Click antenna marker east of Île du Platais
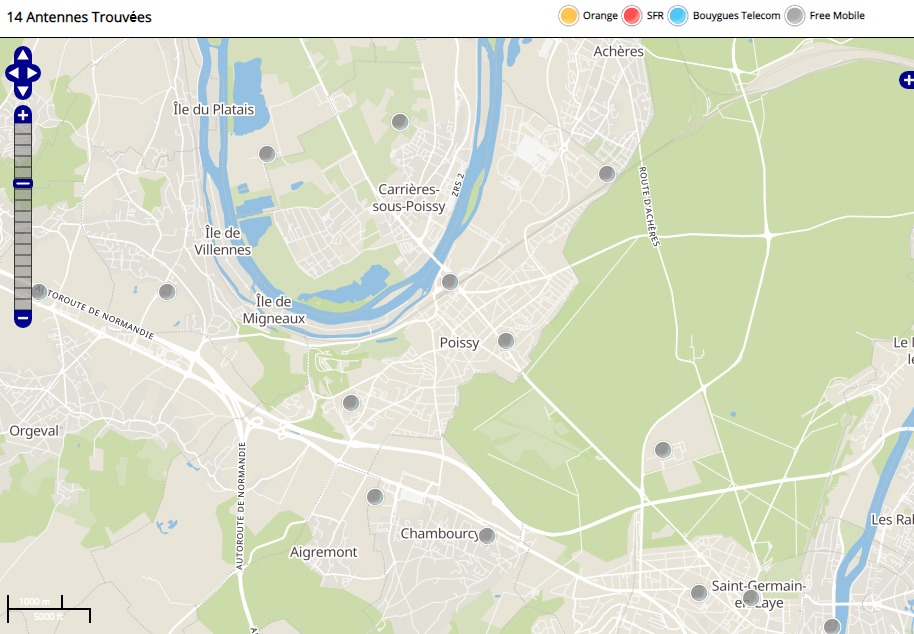 point(267,154)
